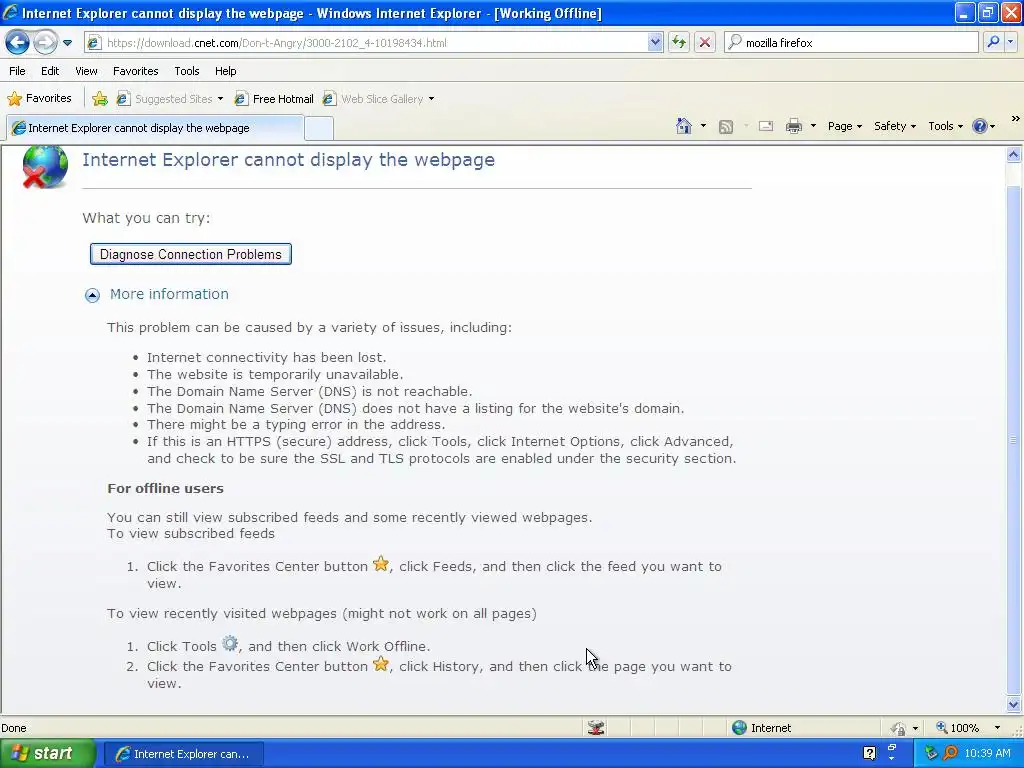
Task: Click the taskbar restore toolbar icon
Action: 891,746
